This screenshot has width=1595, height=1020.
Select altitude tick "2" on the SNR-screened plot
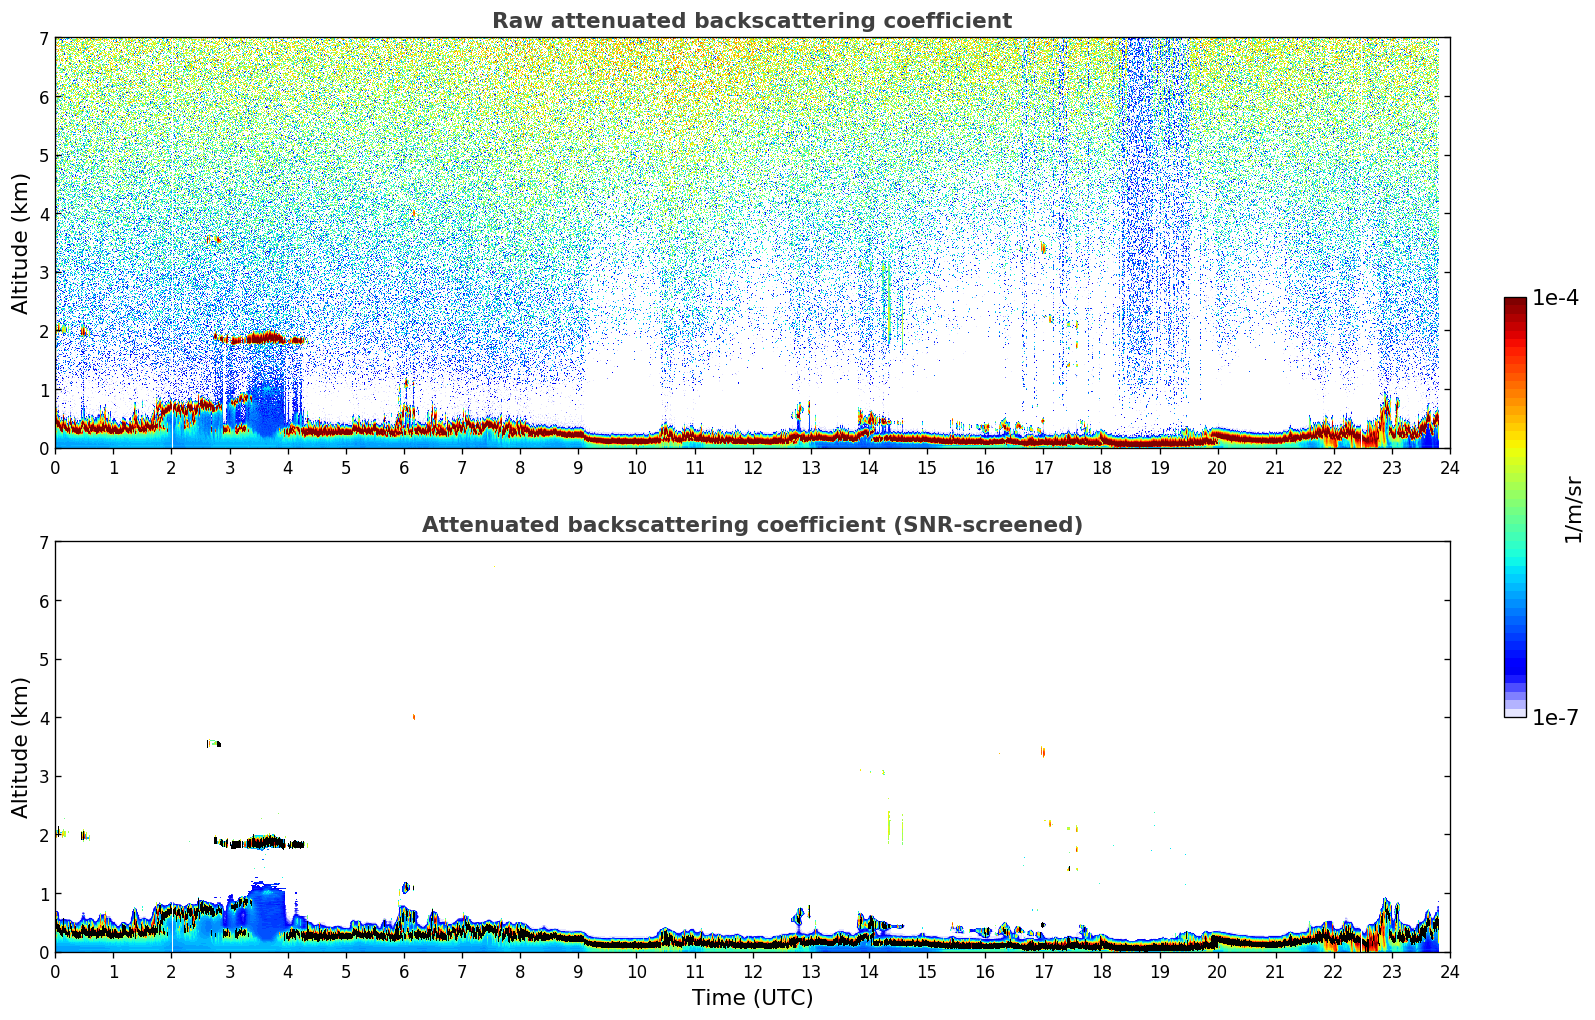[x=44, y=835]
